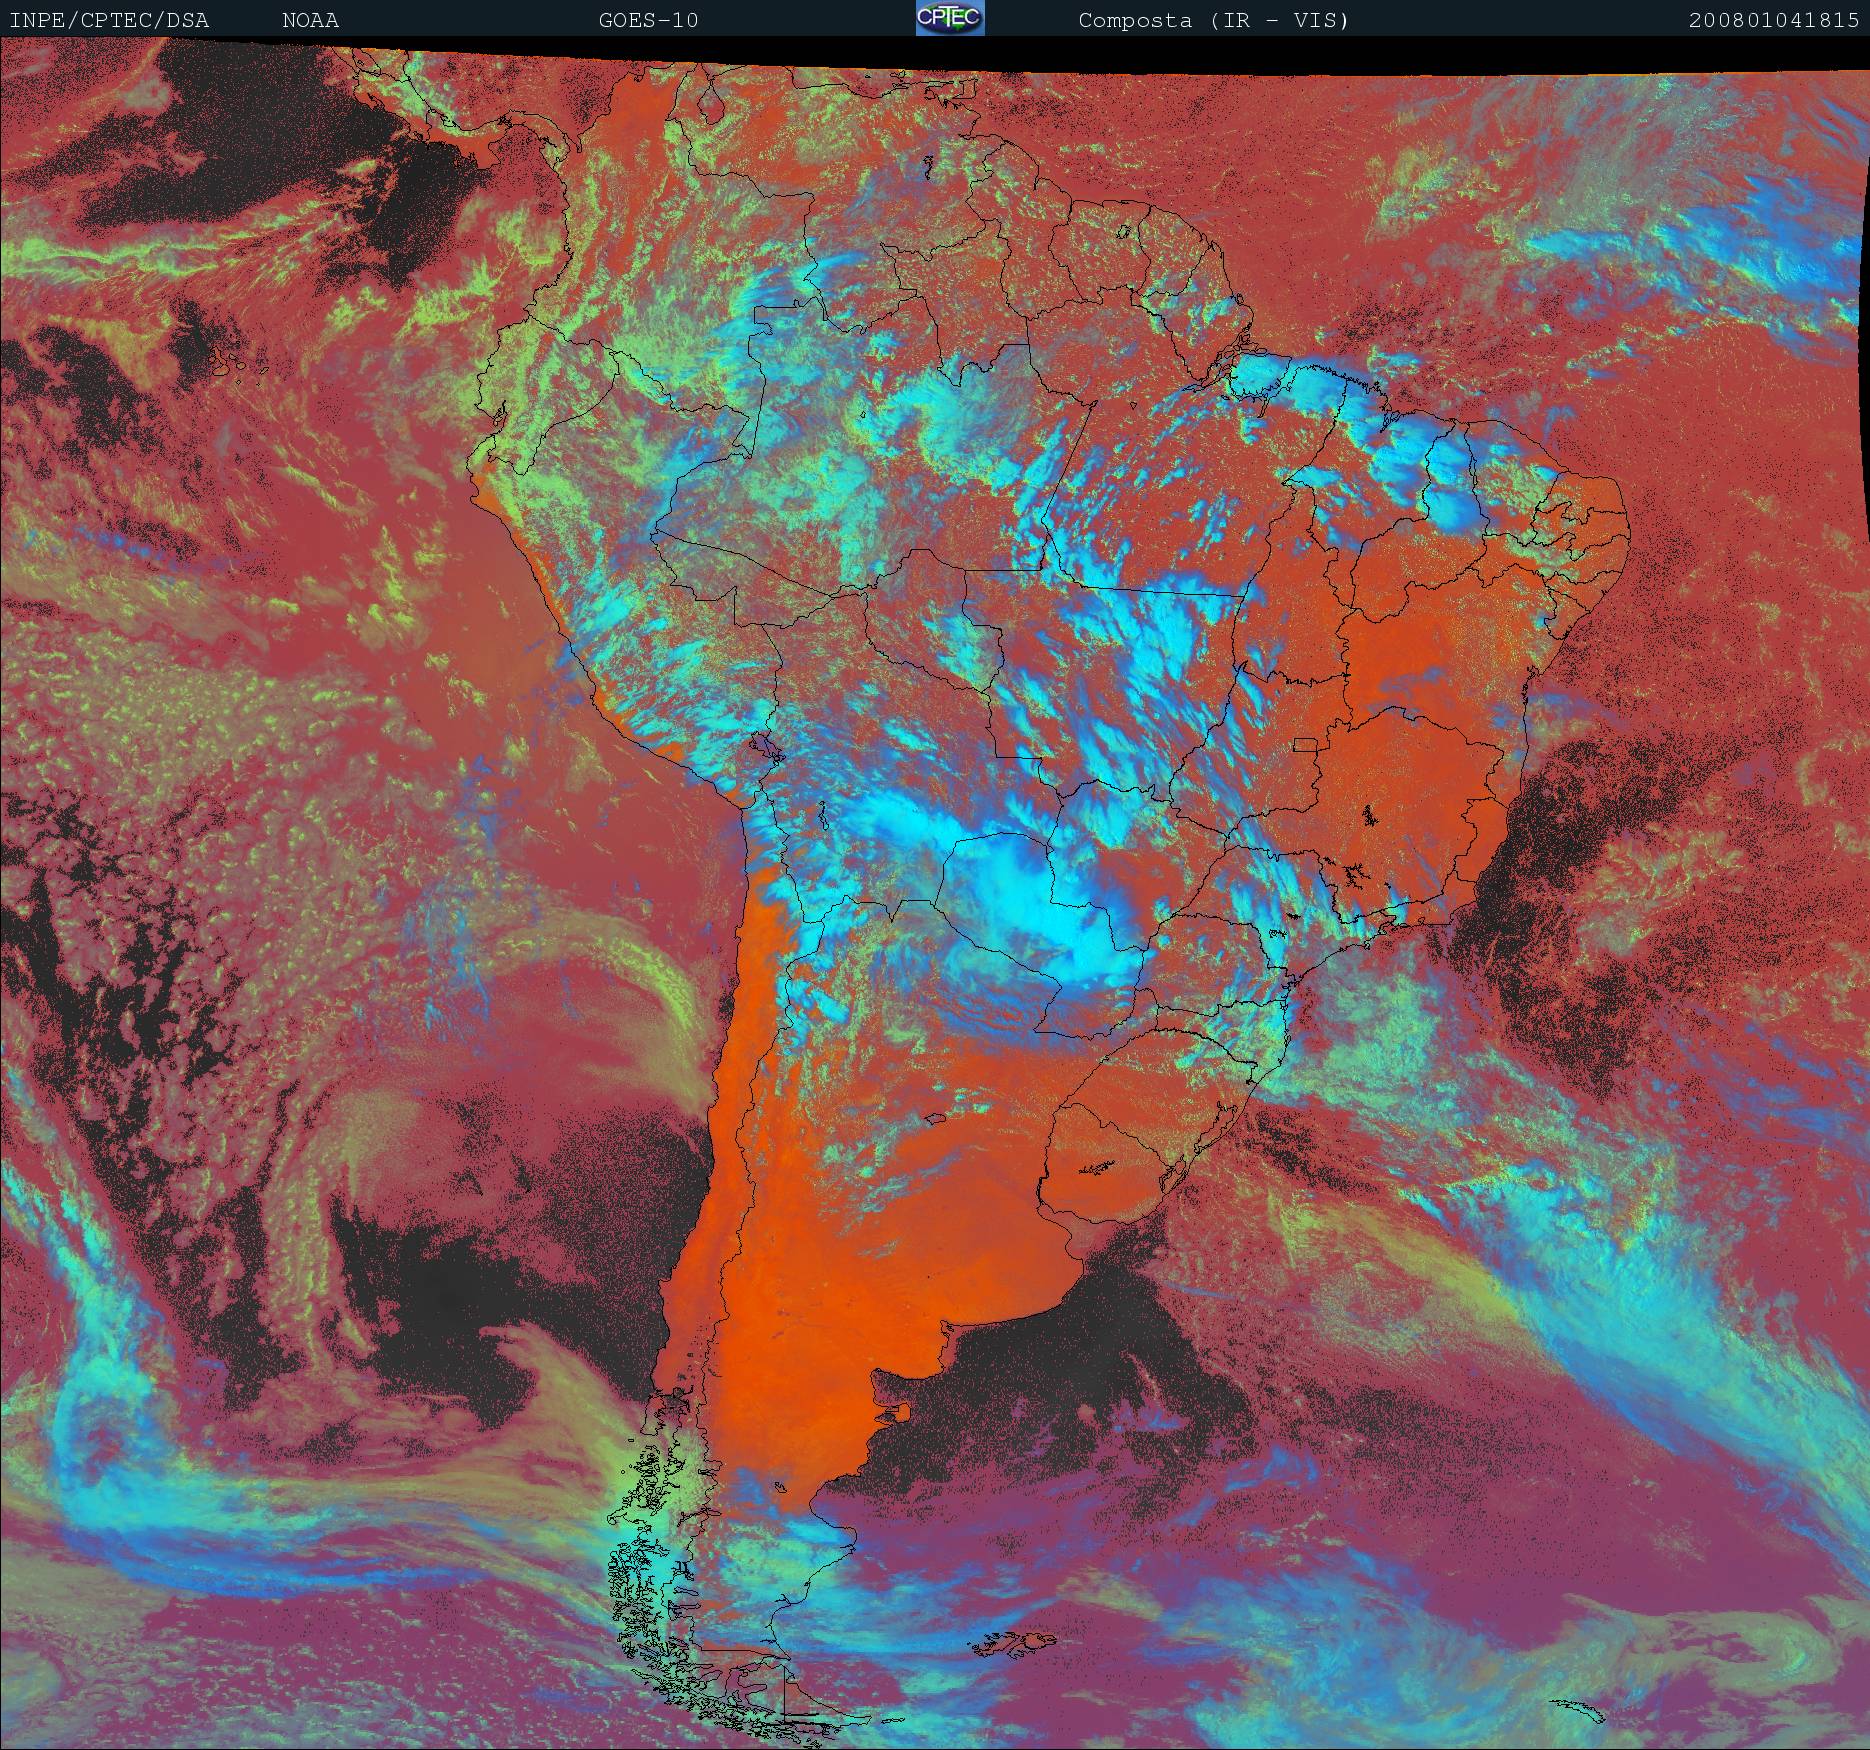1870x1750 pixels.
Task: Click the GOES-10 satellite label
Action: pos(648,20)
